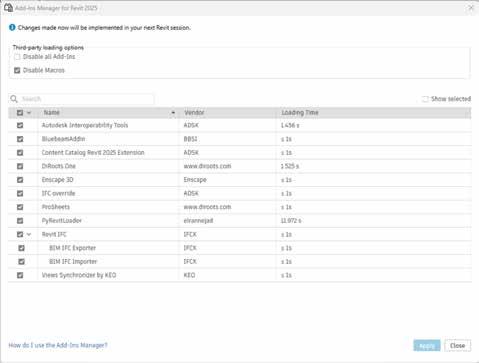This screenshot has width=479, height=363.
Task: Select the DiRoots One row name
Action: pos(59,166)
